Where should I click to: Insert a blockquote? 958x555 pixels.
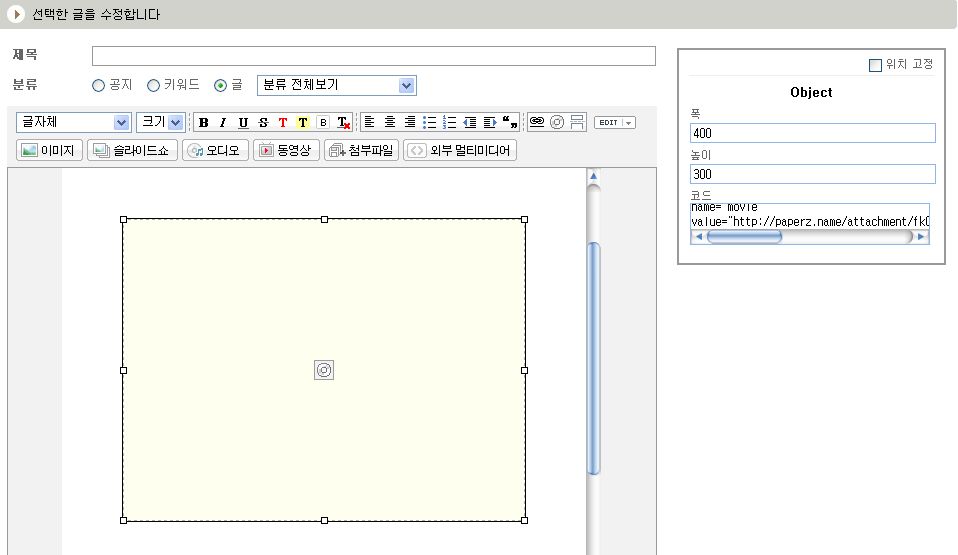[510, 122]
